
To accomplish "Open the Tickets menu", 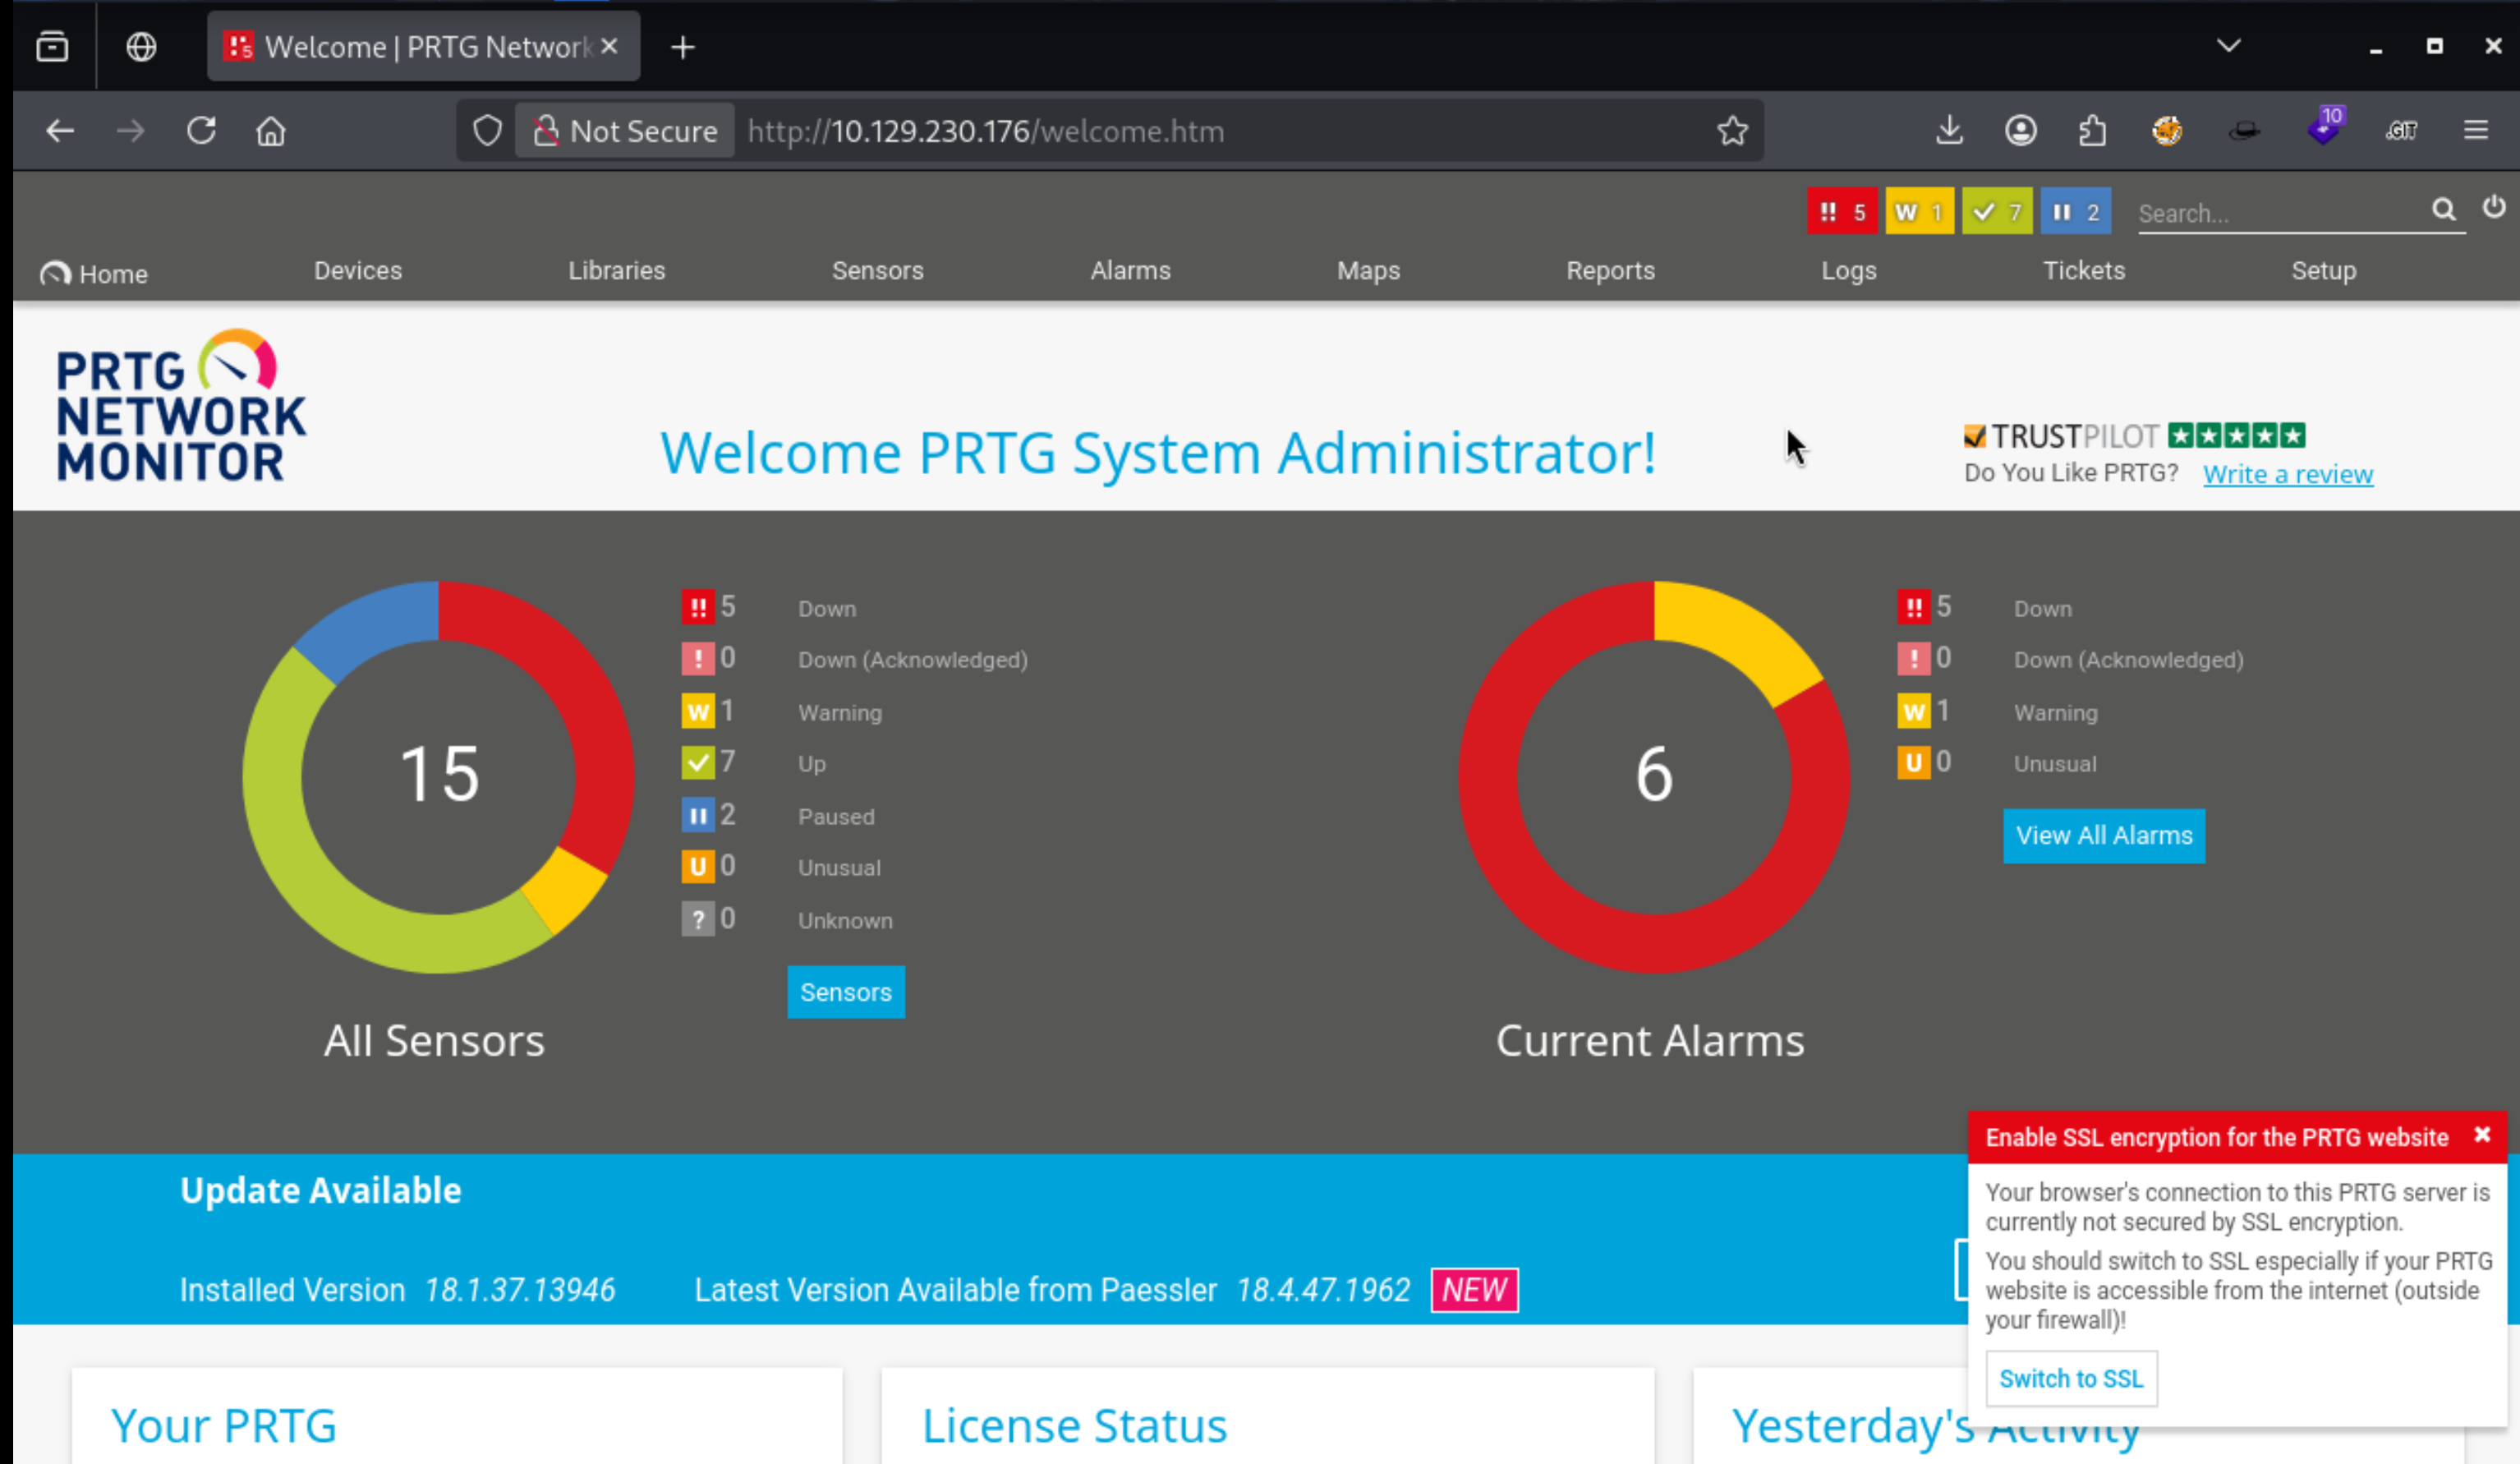I will pos(2083,270).
